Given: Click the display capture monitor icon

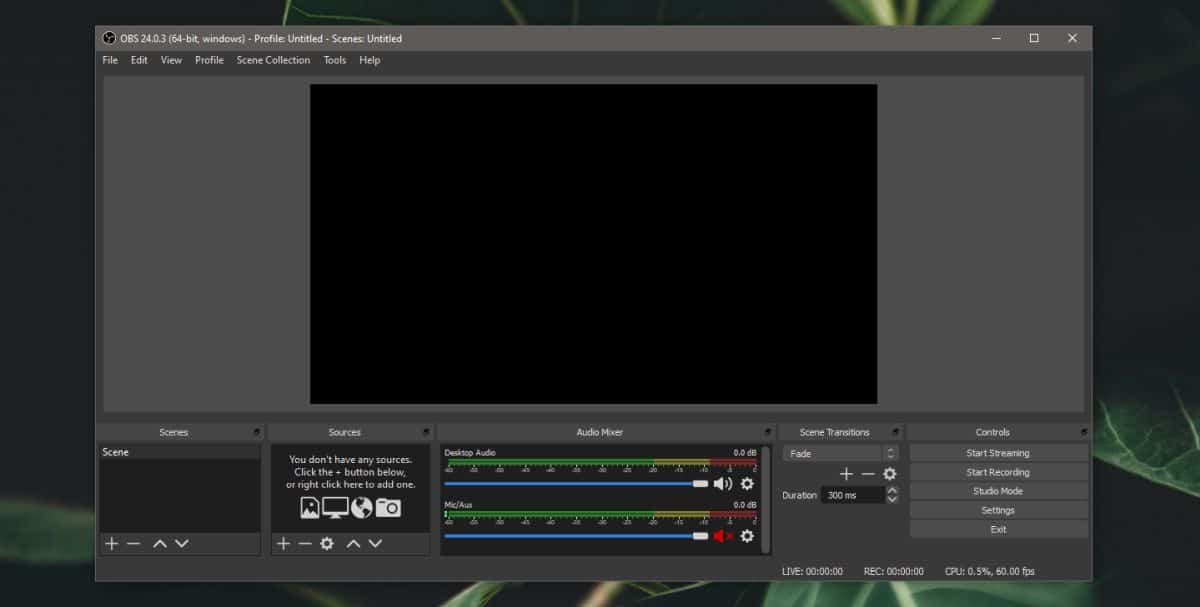Looking at the screenshot, I should 335,508.
